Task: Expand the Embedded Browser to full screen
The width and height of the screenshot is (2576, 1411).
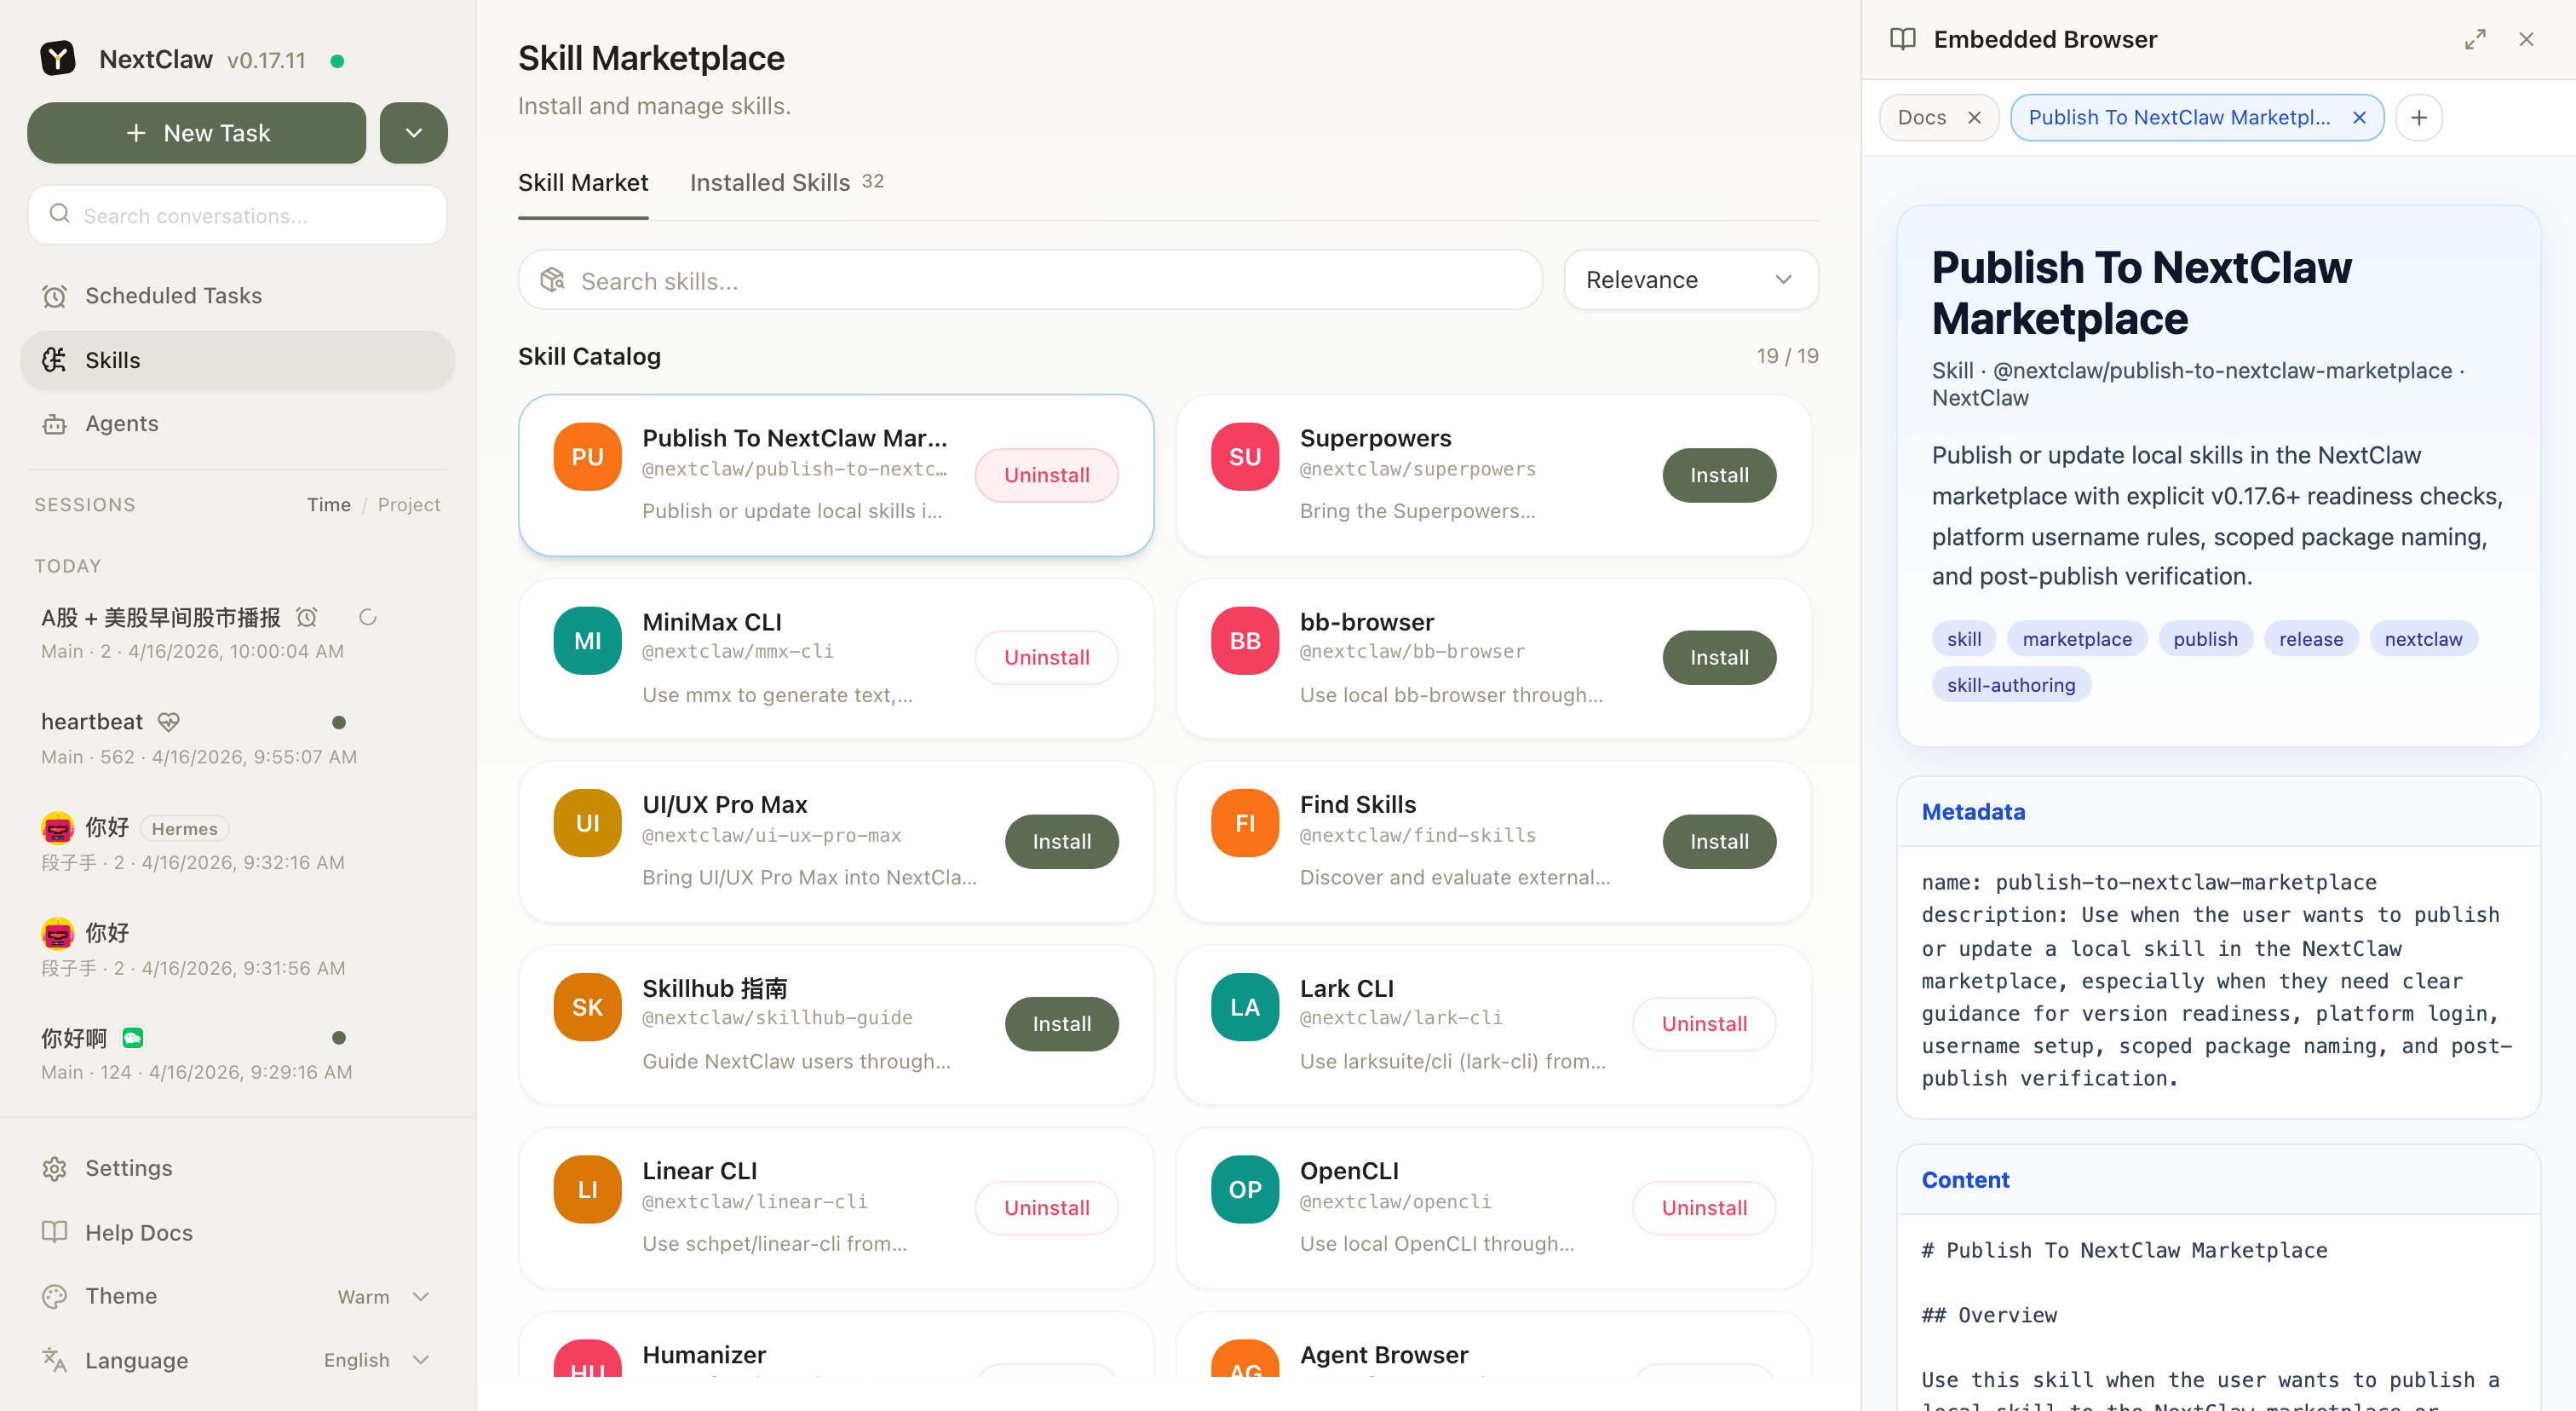Action: (2476, 39)
